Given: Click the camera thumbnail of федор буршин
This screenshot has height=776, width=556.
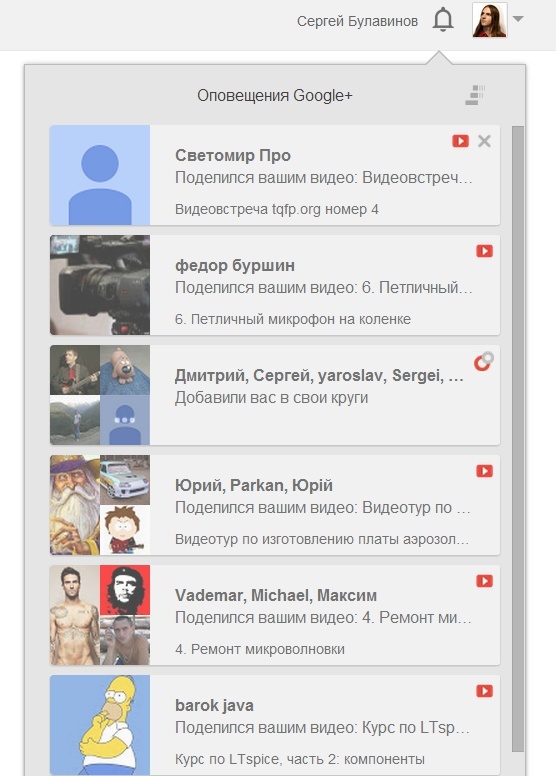Looking at the screenshot, I should click(x=100, y=285).
